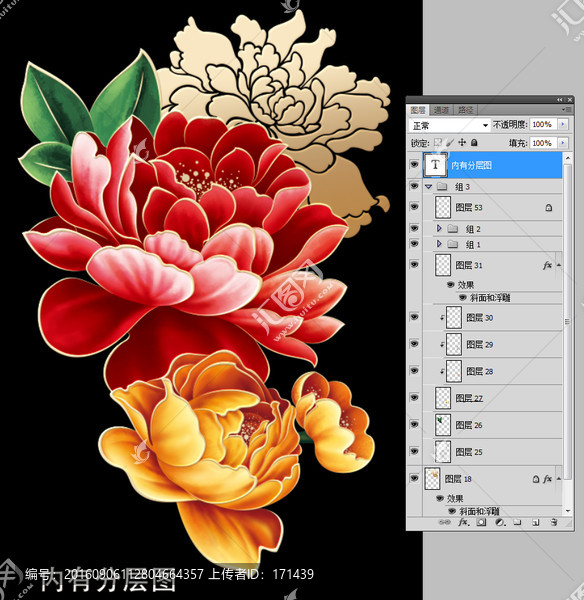Switch to the 图层 tab
584x600 pixels.
pos(418,110)
